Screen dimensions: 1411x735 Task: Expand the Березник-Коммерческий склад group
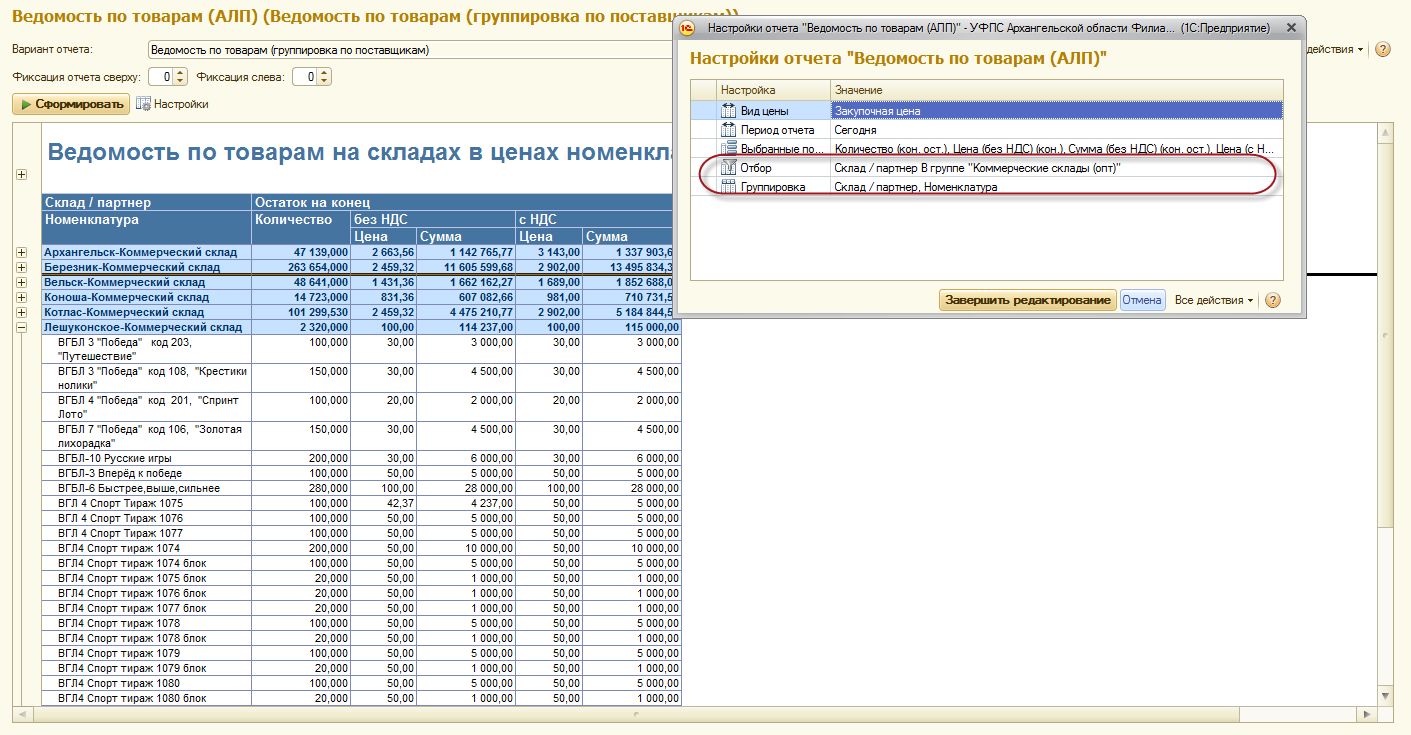click(x=21, y=268)
